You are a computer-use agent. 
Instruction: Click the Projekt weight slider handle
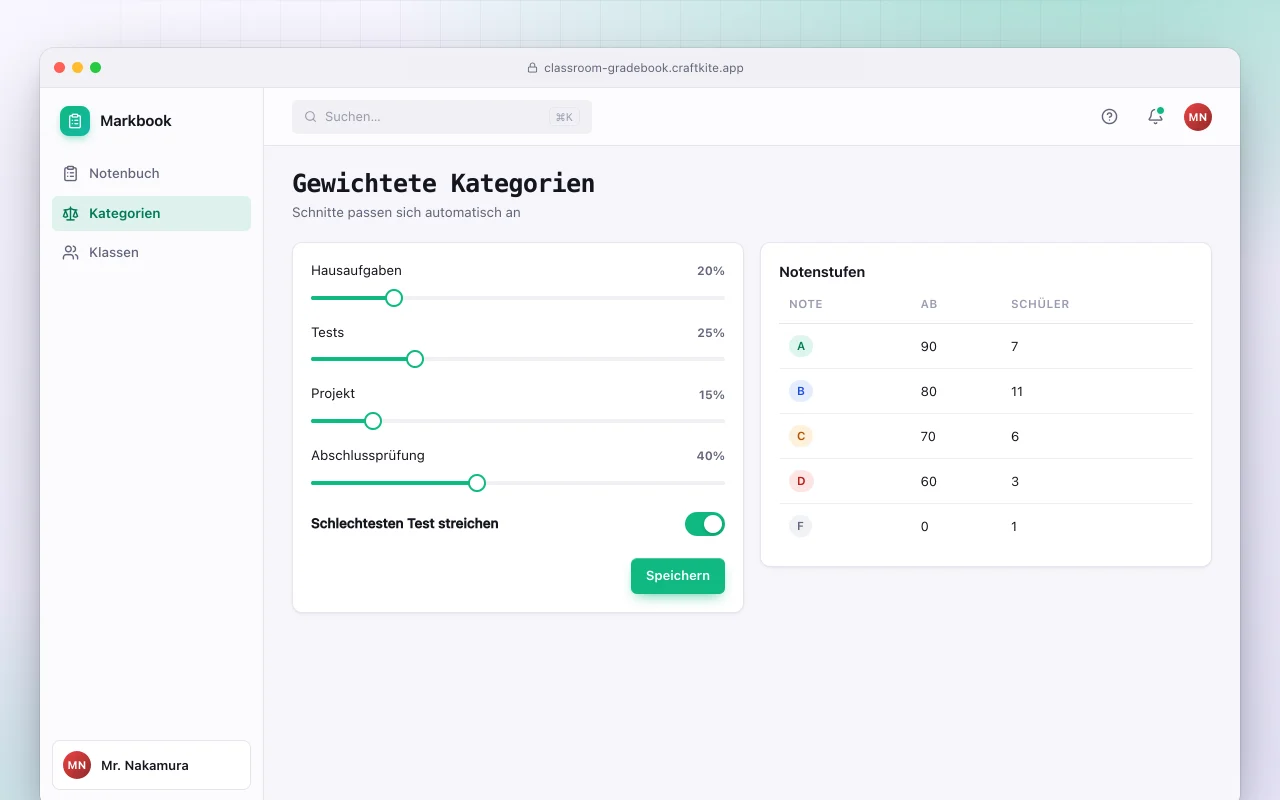coord(373,421)
